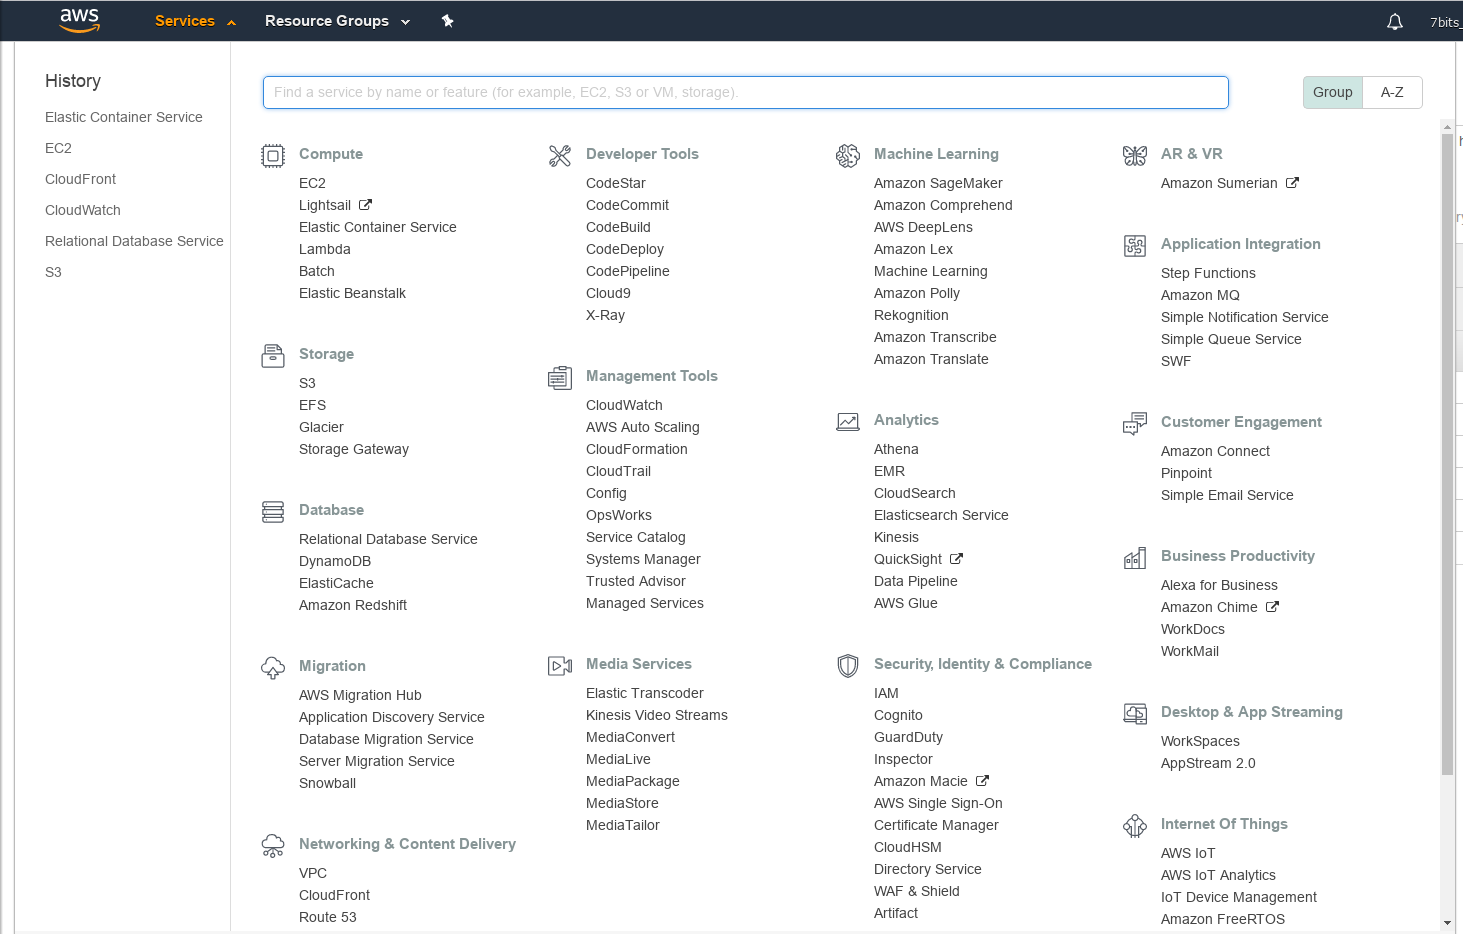Click the AWS logo home icon
Viewport: 1463px width, 934px height.
click(x=80, y=20)
